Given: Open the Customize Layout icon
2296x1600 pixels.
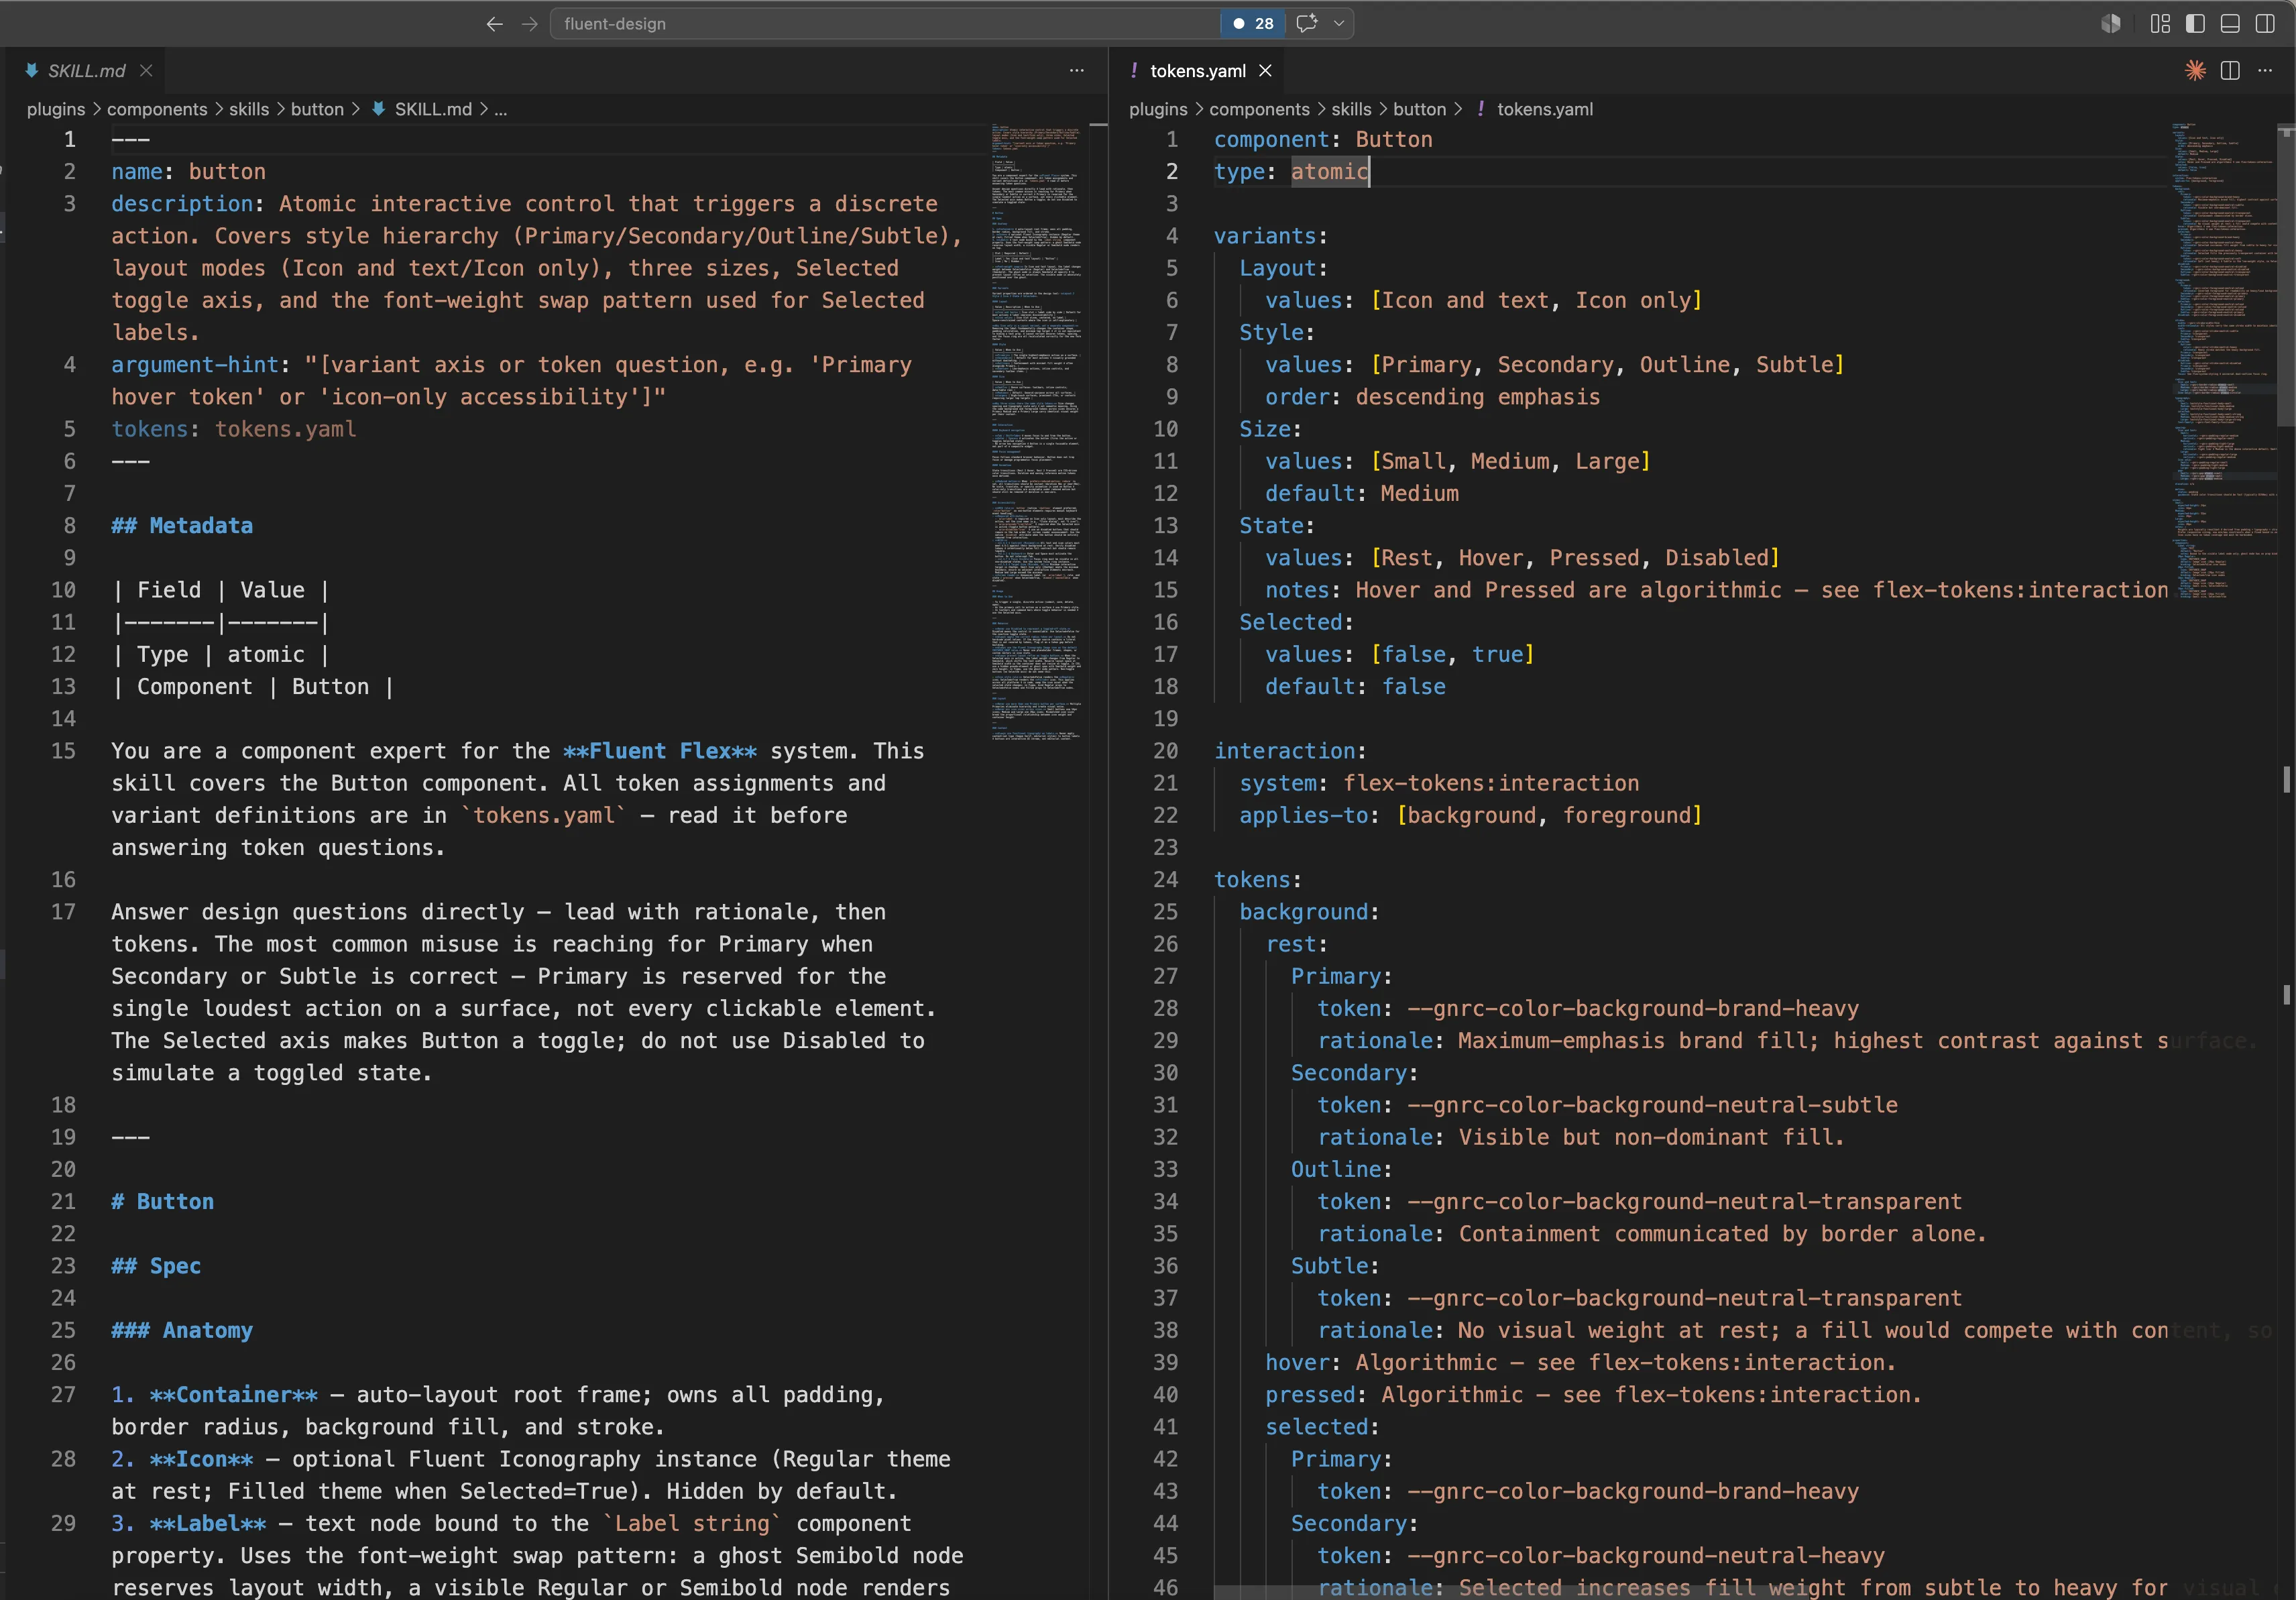Looking at the screenshot, I should (x=2160, y=24).
